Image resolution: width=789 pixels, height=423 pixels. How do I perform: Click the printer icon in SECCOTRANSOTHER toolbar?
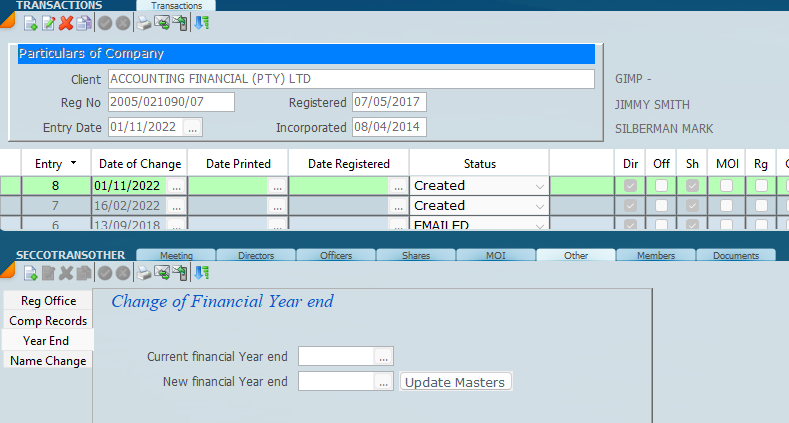[144, 273]
